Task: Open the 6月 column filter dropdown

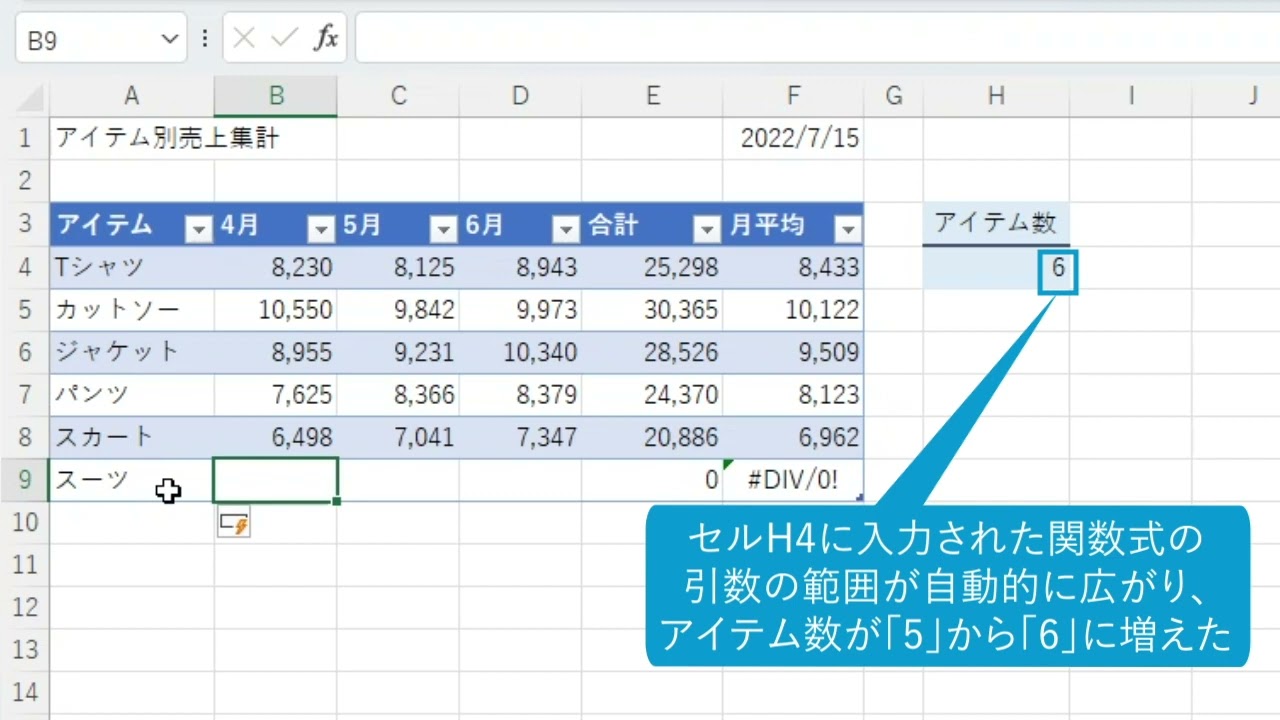Action: (x=566, y=230)
